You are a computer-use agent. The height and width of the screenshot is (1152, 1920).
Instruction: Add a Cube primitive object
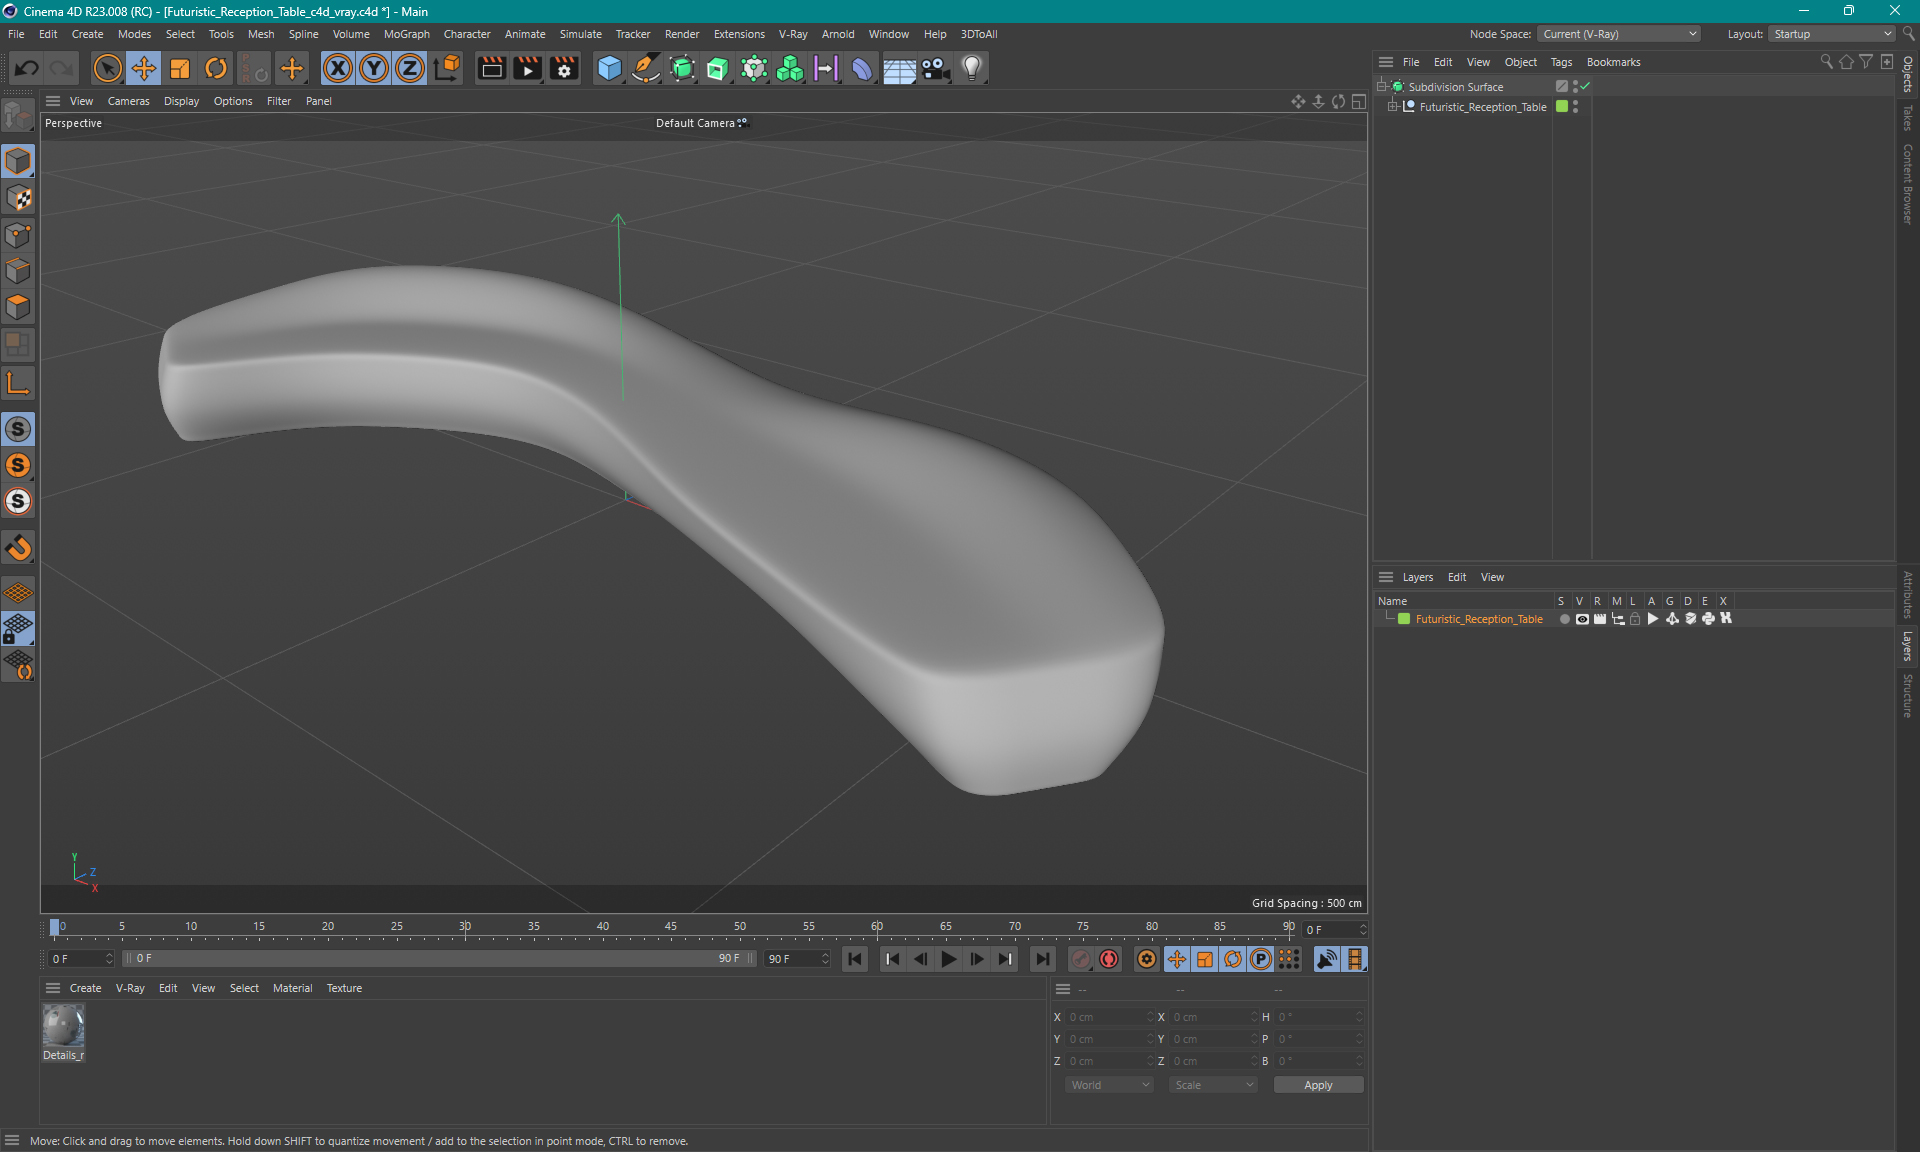[x=609, y=68]
